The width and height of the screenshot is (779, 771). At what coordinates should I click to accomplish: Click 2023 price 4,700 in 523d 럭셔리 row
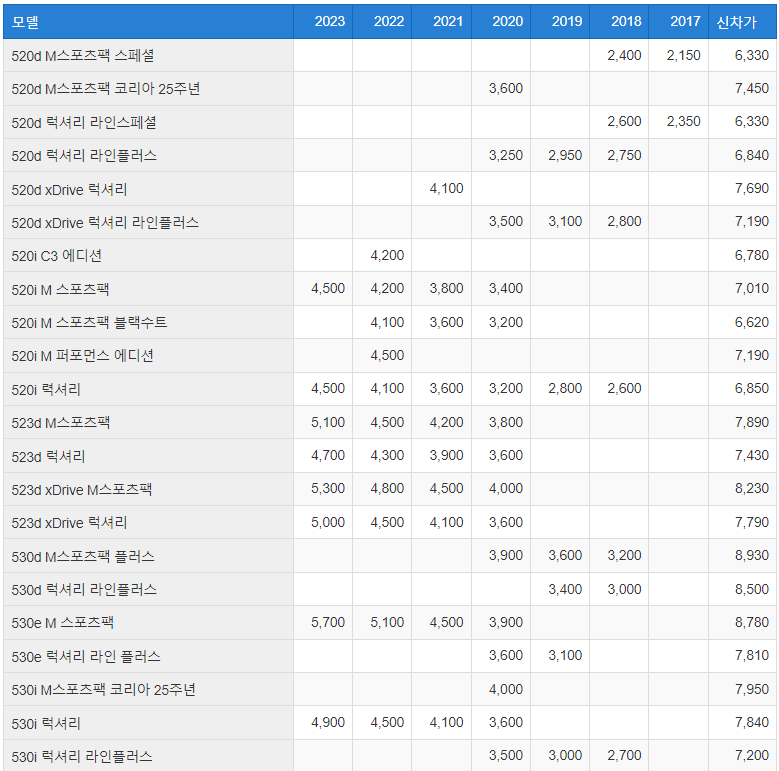328,456
